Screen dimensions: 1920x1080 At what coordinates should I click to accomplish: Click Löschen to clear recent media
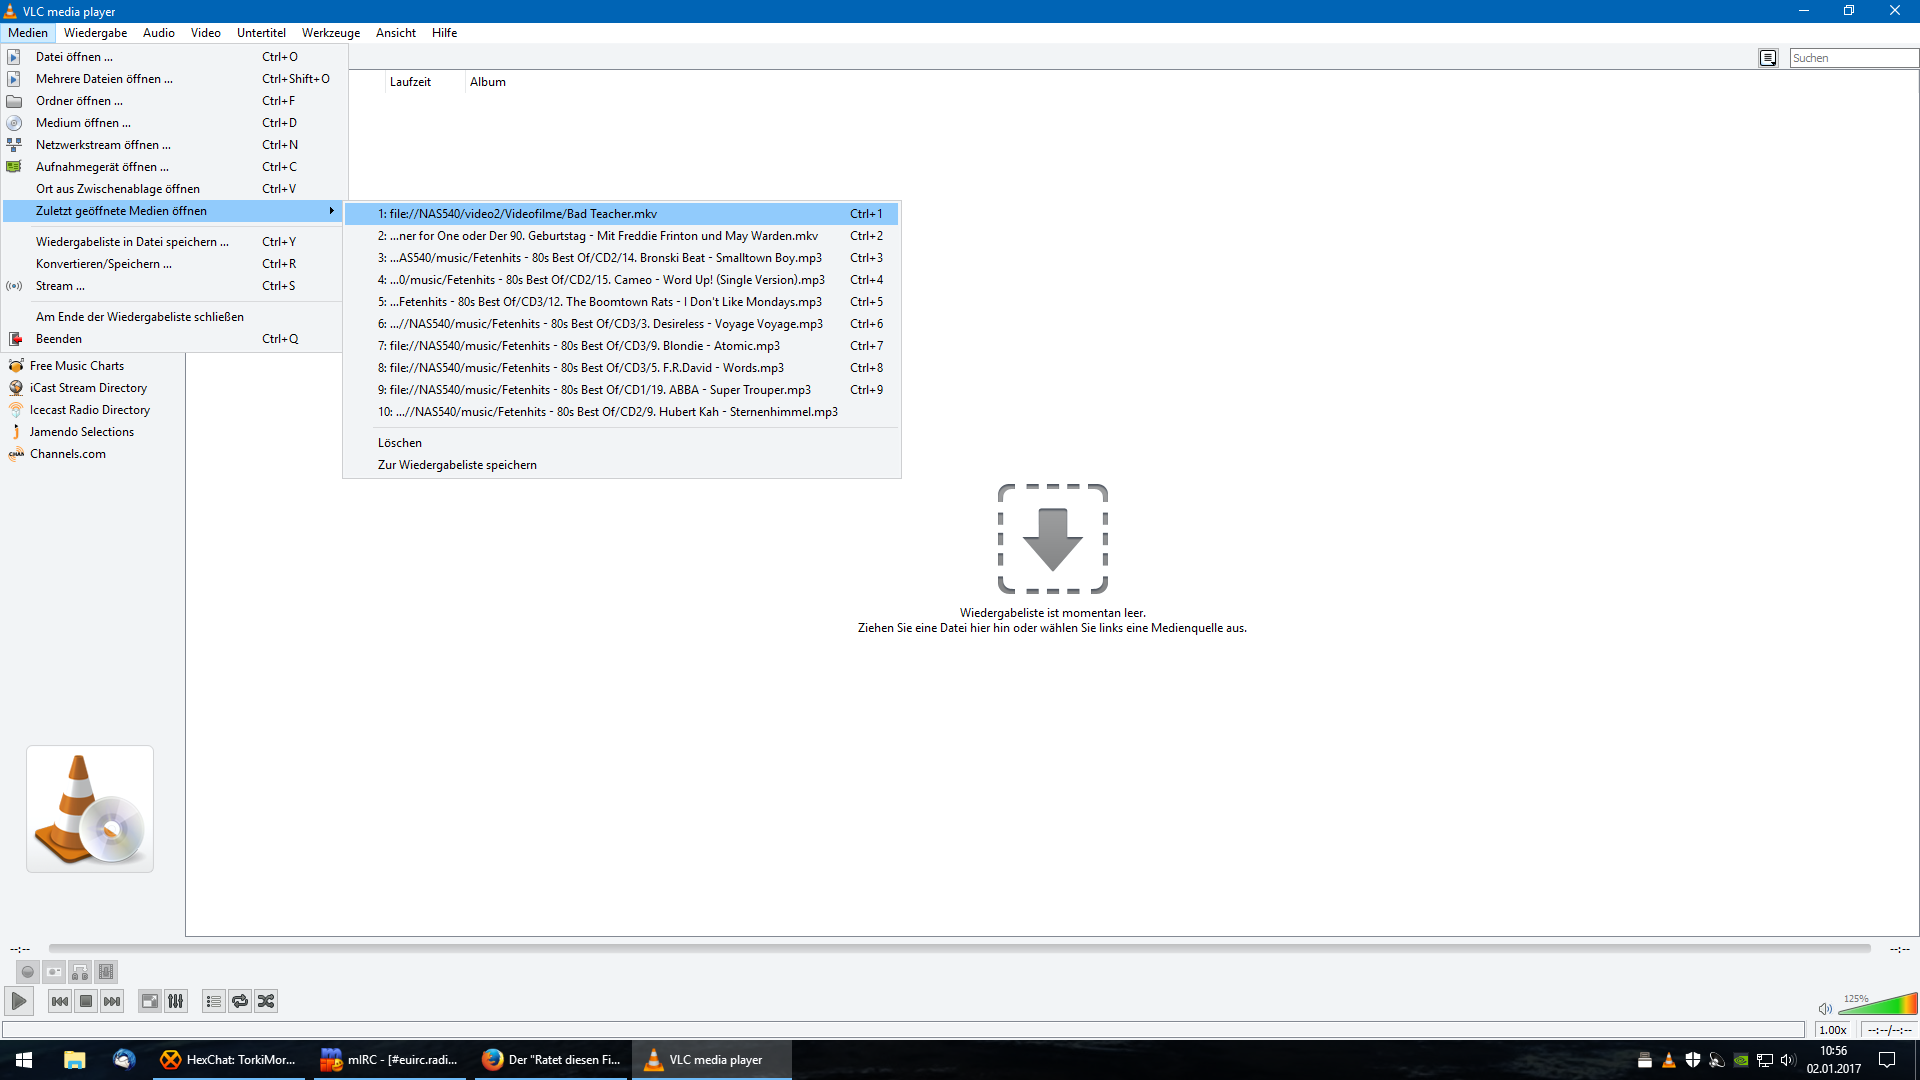click(x=621, y=443)
